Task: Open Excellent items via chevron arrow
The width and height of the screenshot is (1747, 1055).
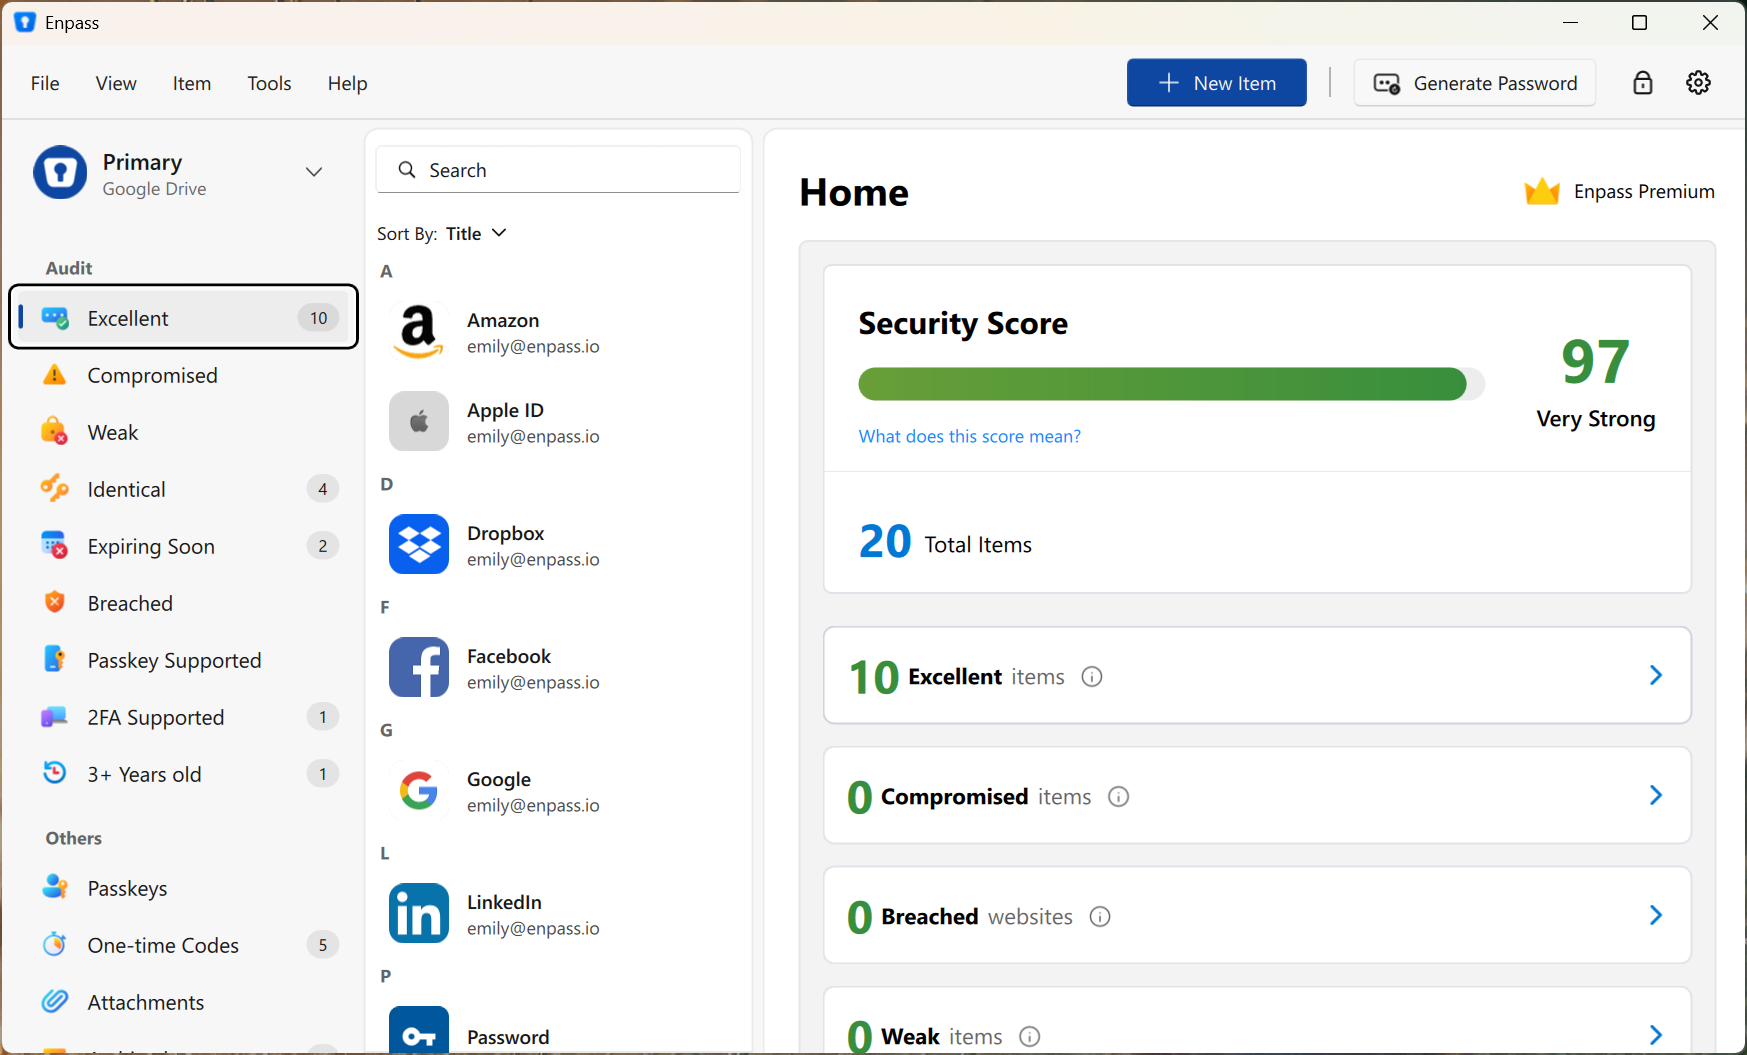Action: click(1656, 676)
